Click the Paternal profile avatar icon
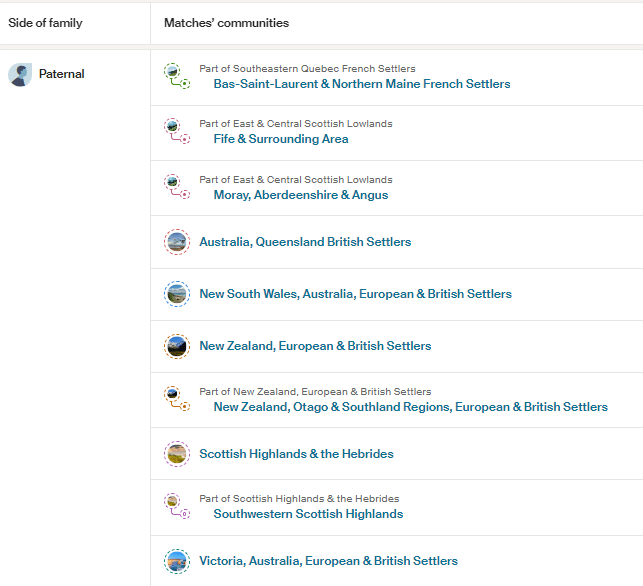 click(20, 74)
